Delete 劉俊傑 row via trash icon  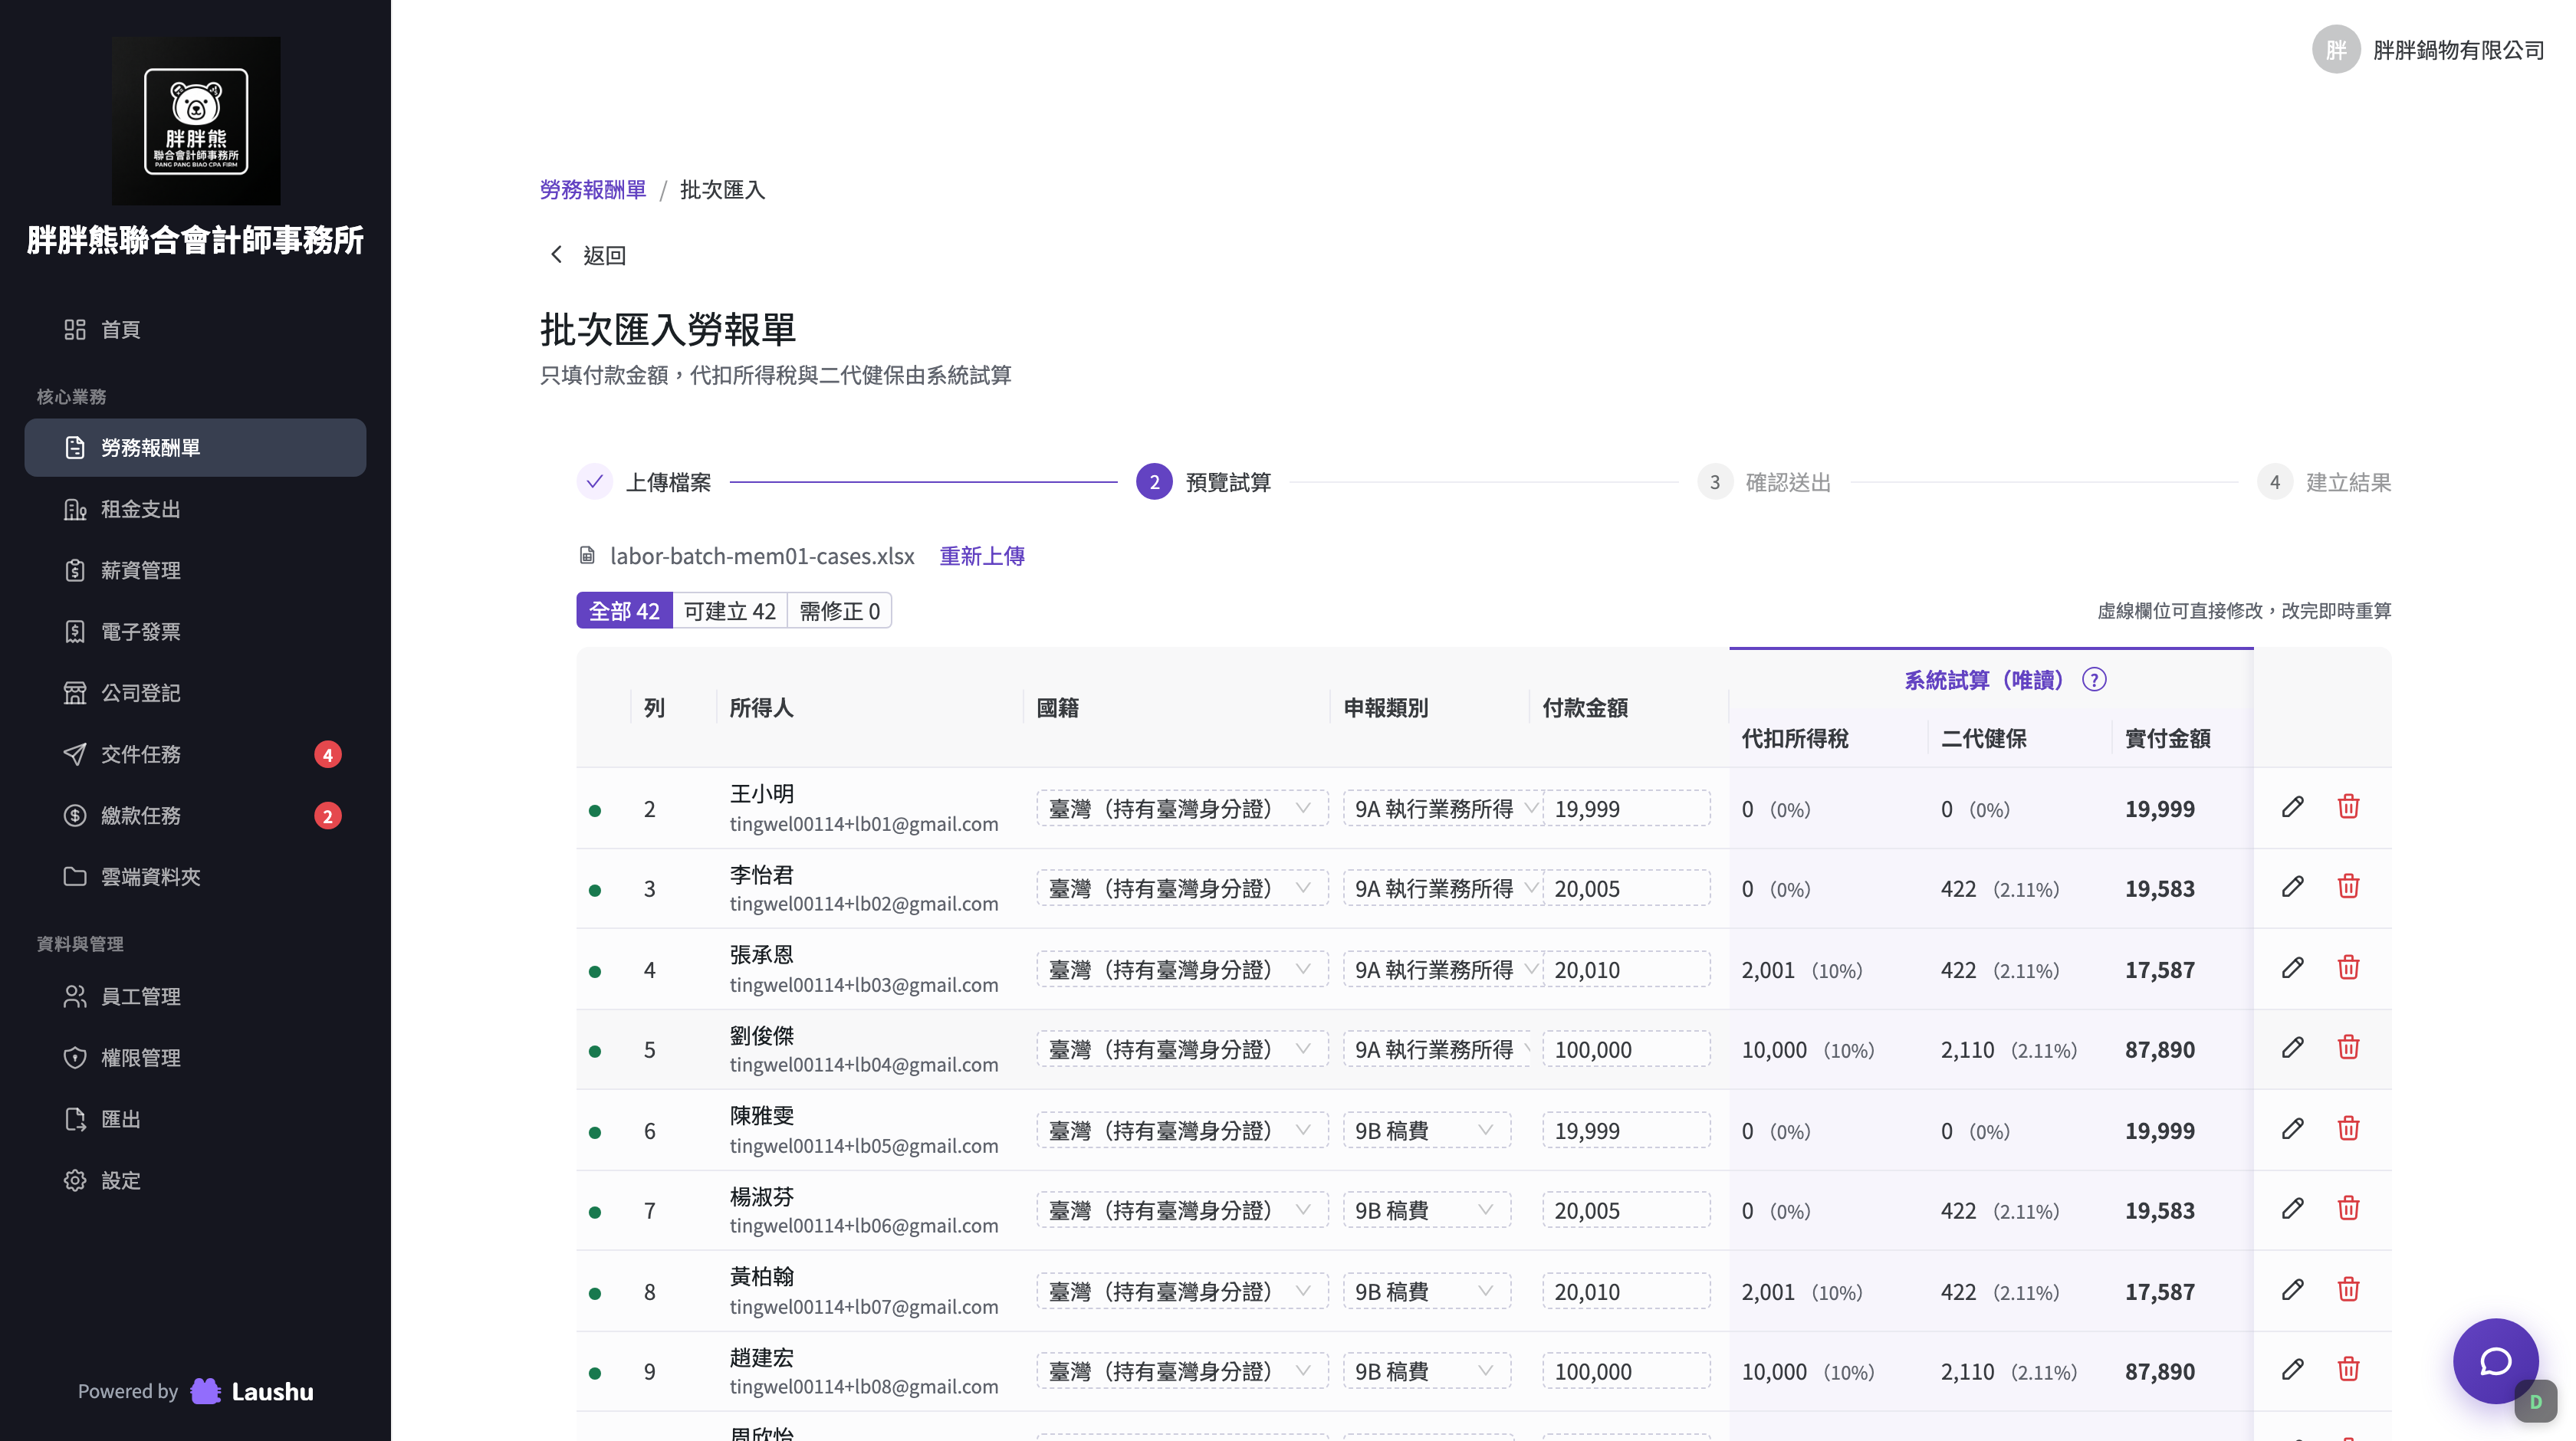[2348, 1048]
